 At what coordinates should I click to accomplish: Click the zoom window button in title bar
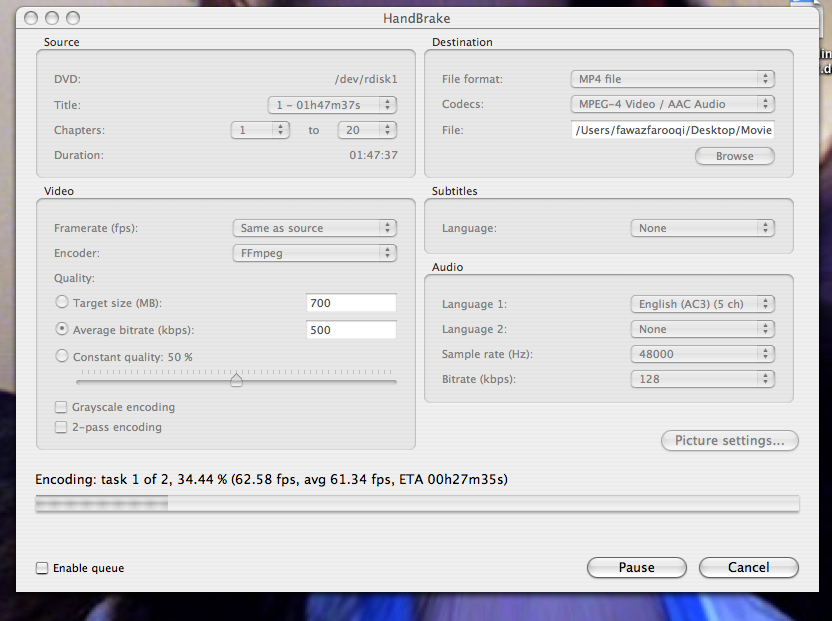coord(73,19)
